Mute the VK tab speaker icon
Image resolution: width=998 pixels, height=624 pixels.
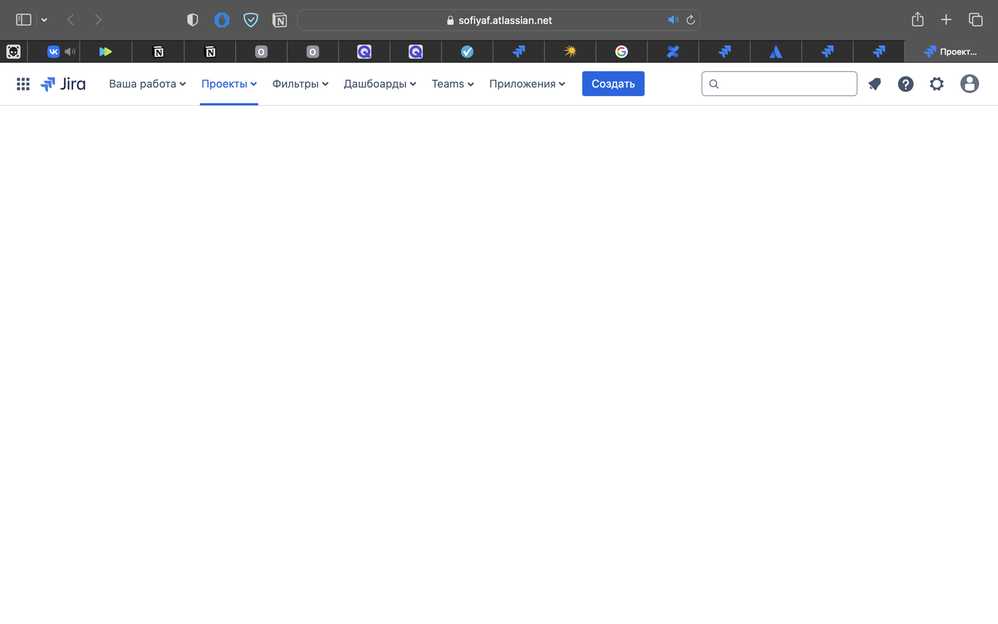pyautogui.click(x=70, y=52)
